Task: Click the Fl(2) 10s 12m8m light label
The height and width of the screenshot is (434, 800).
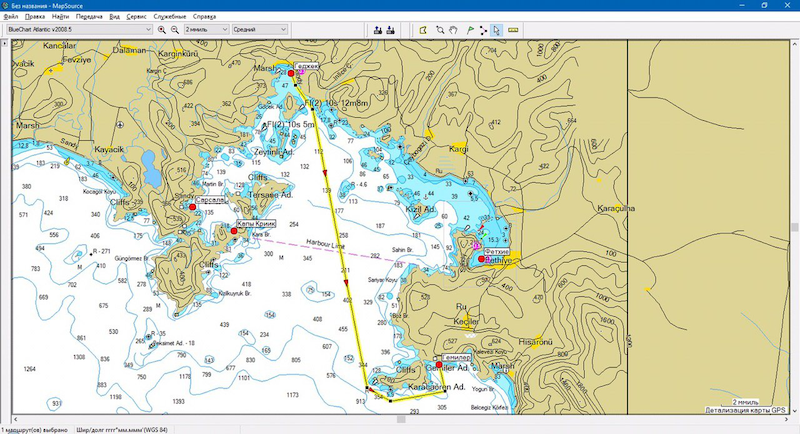Action: [337, 104]
